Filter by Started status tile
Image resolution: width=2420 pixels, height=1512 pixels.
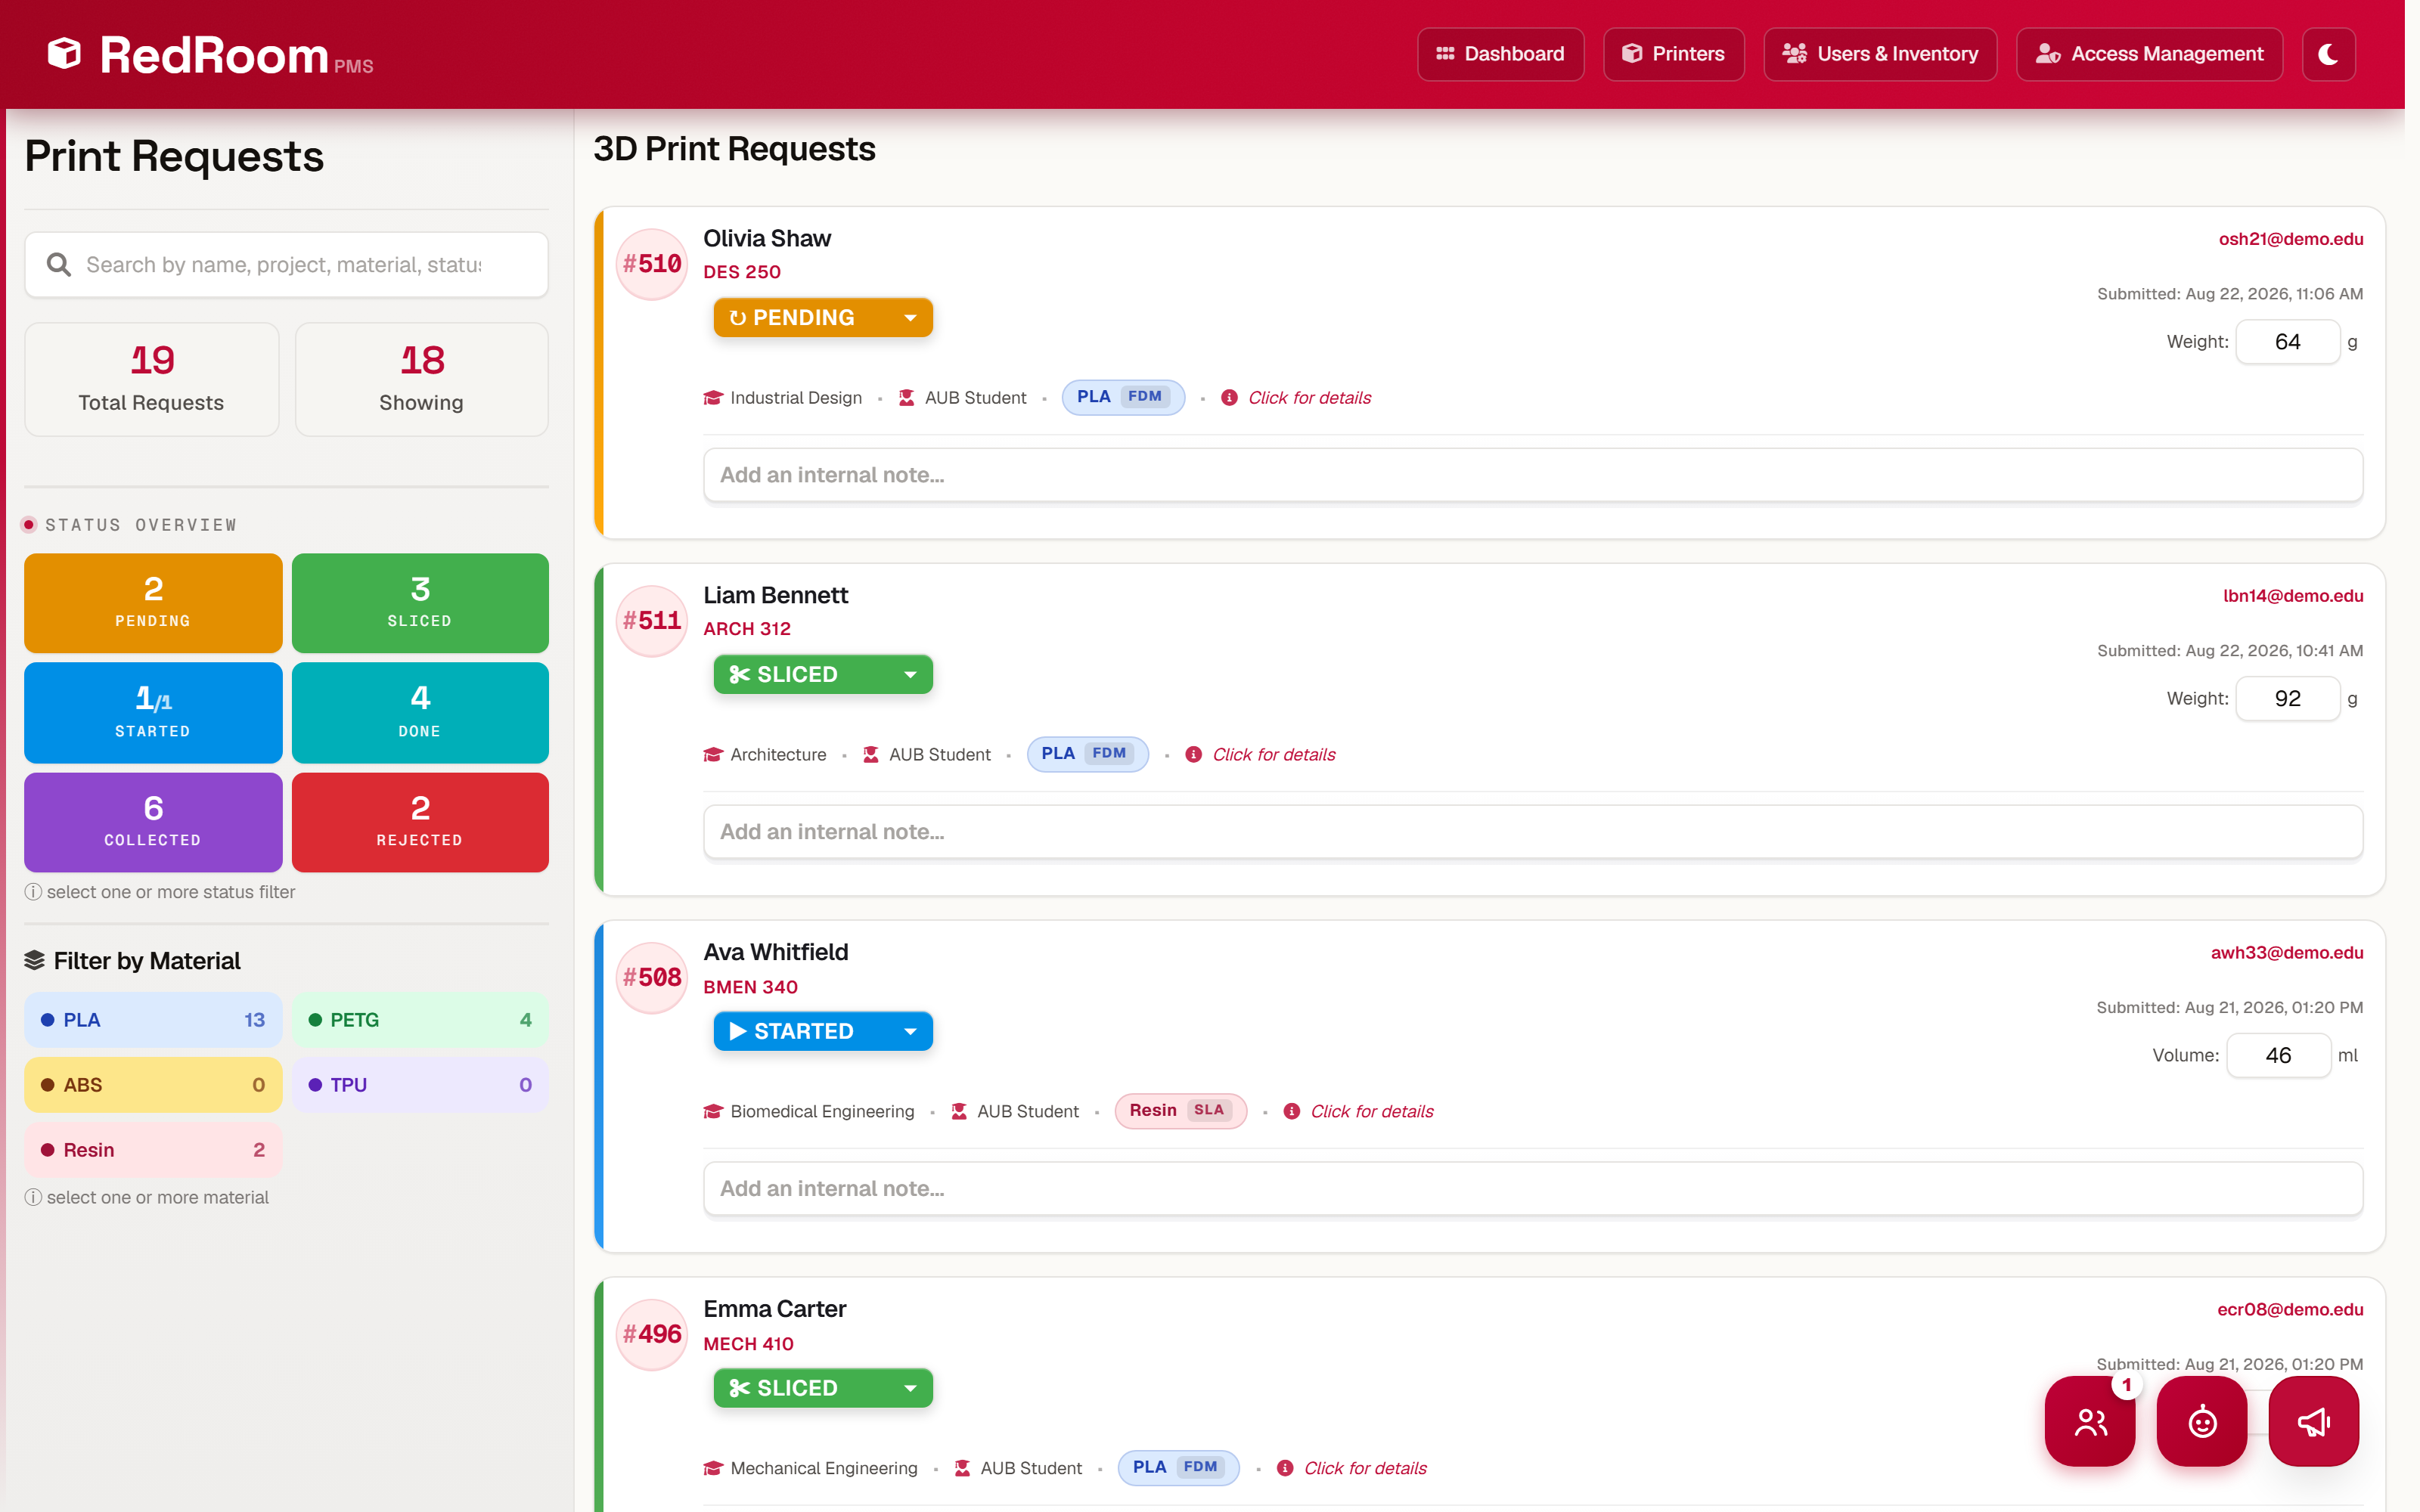click(x=153, y=713)
